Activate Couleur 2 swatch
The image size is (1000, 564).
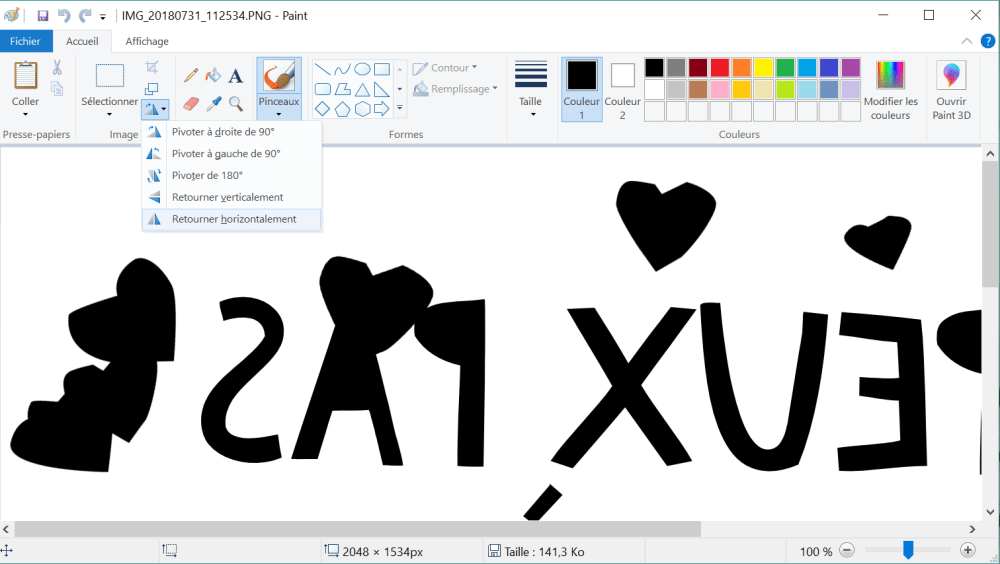pyautogui.click(x=622, y=88)
